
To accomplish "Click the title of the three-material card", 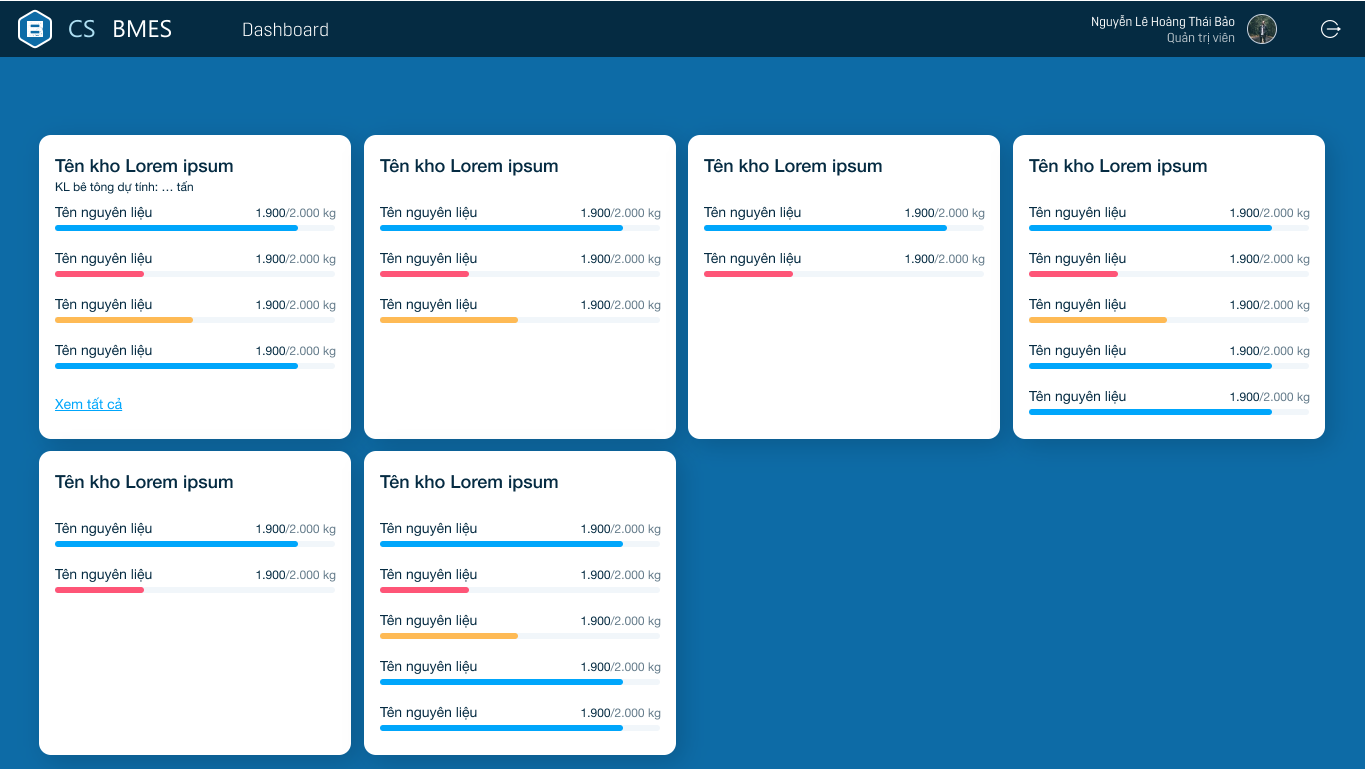I will pyautogui.click(x=469, y=166).
